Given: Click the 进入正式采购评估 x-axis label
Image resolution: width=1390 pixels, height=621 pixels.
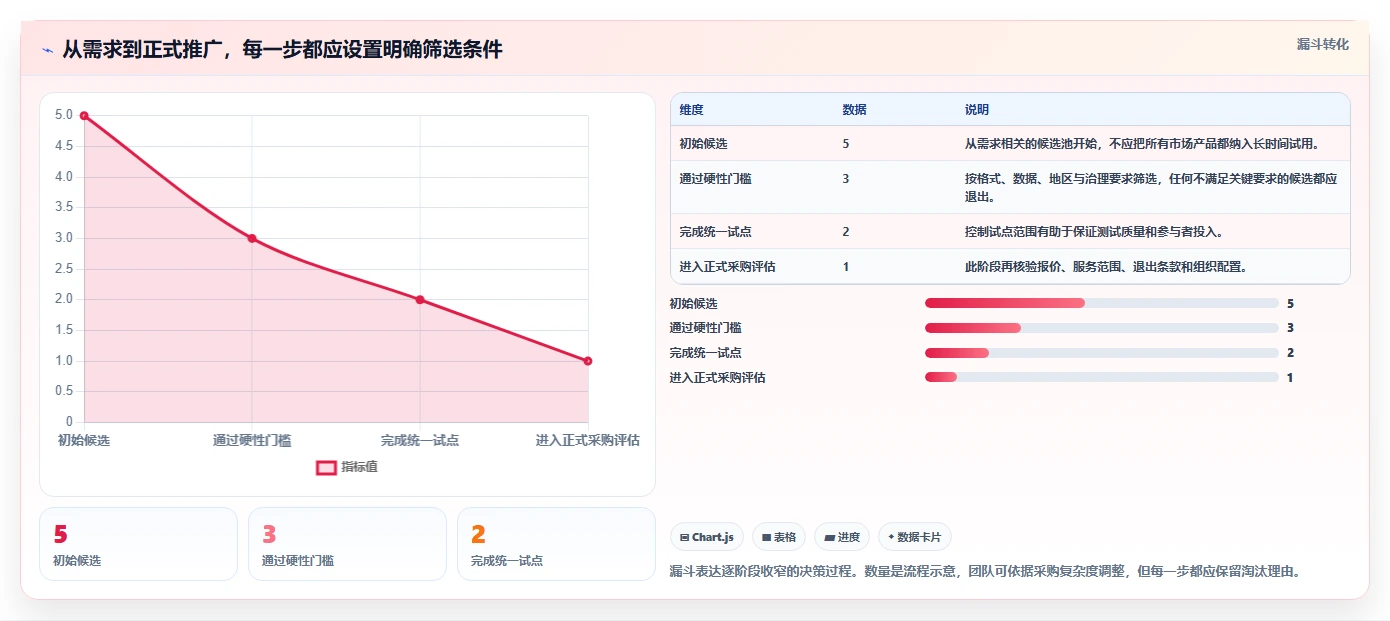Looking at the screenshot, I should (588, 440).
